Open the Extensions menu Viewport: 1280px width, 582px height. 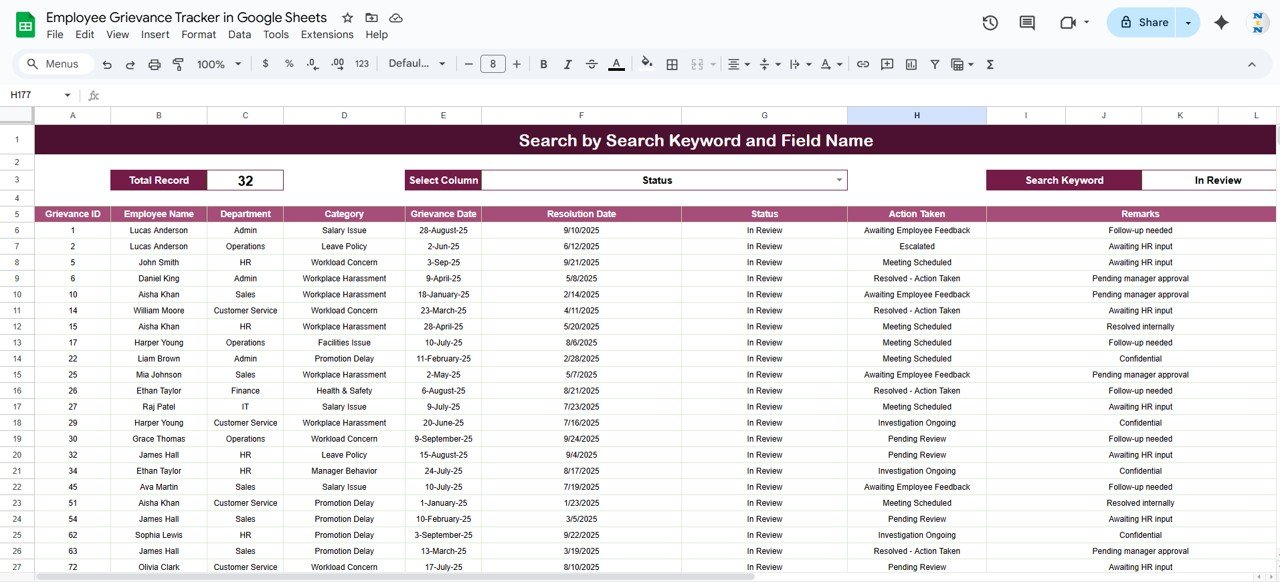point(327,34)
